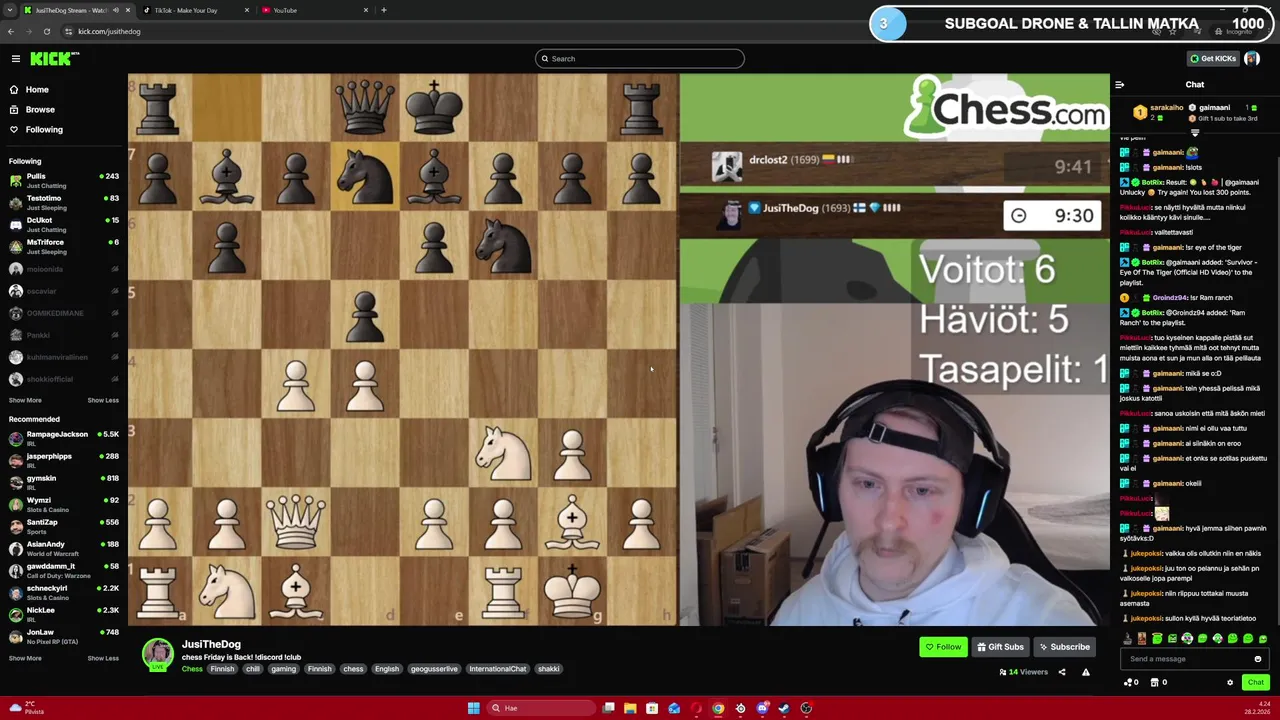The height and width of the screenshot is (720, 1280).
Task: Collapse Following list with Show Less
Action: 103,400
